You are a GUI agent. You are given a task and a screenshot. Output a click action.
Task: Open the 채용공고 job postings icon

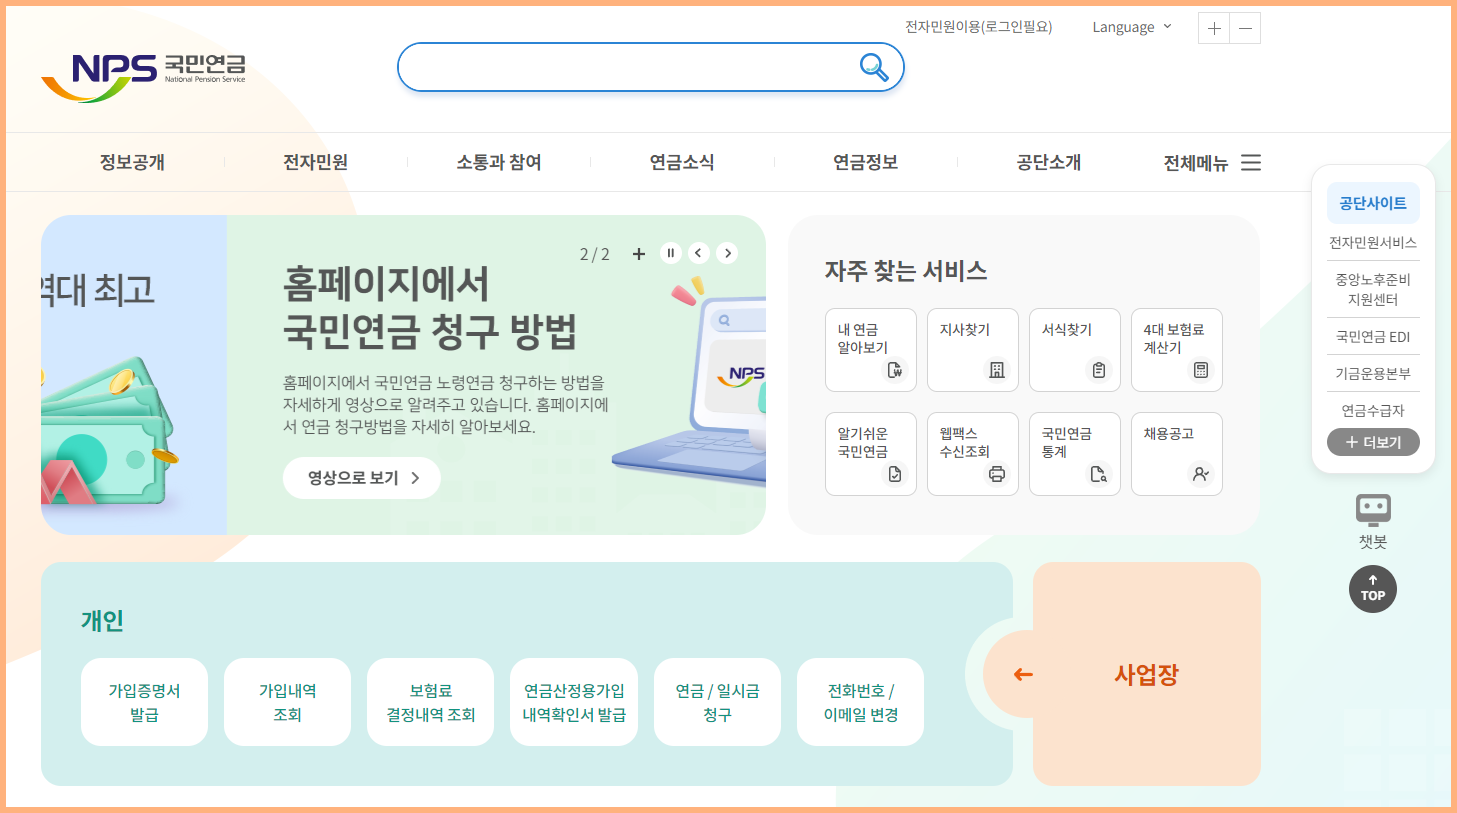(x=1176, y=453)
